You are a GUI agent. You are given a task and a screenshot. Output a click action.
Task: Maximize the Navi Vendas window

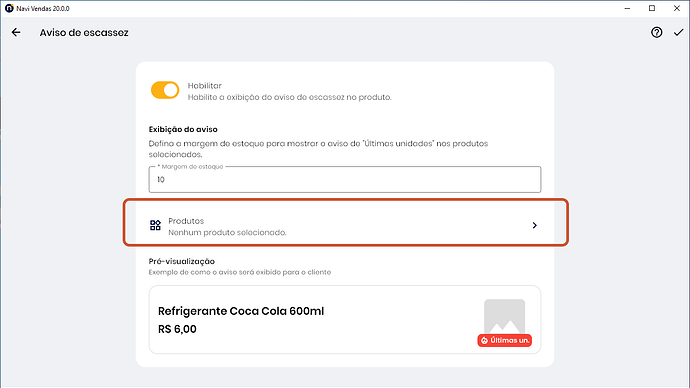pyautogui.click(x=652, y=8)
